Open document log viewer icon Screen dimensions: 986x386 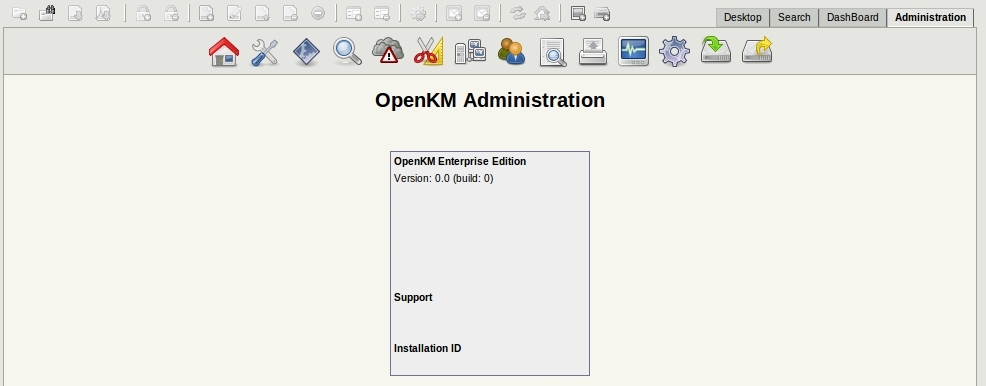click(x=553, y=52)
